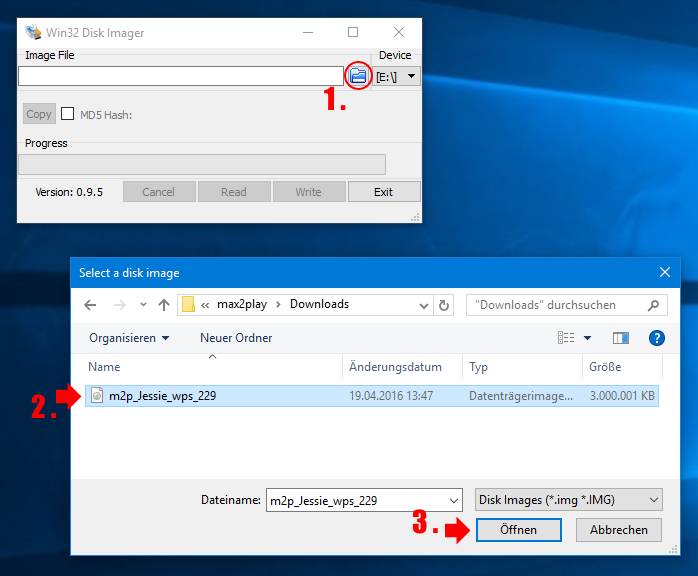Click the Exit button
The image size is (698, 576).
point(384,192)
